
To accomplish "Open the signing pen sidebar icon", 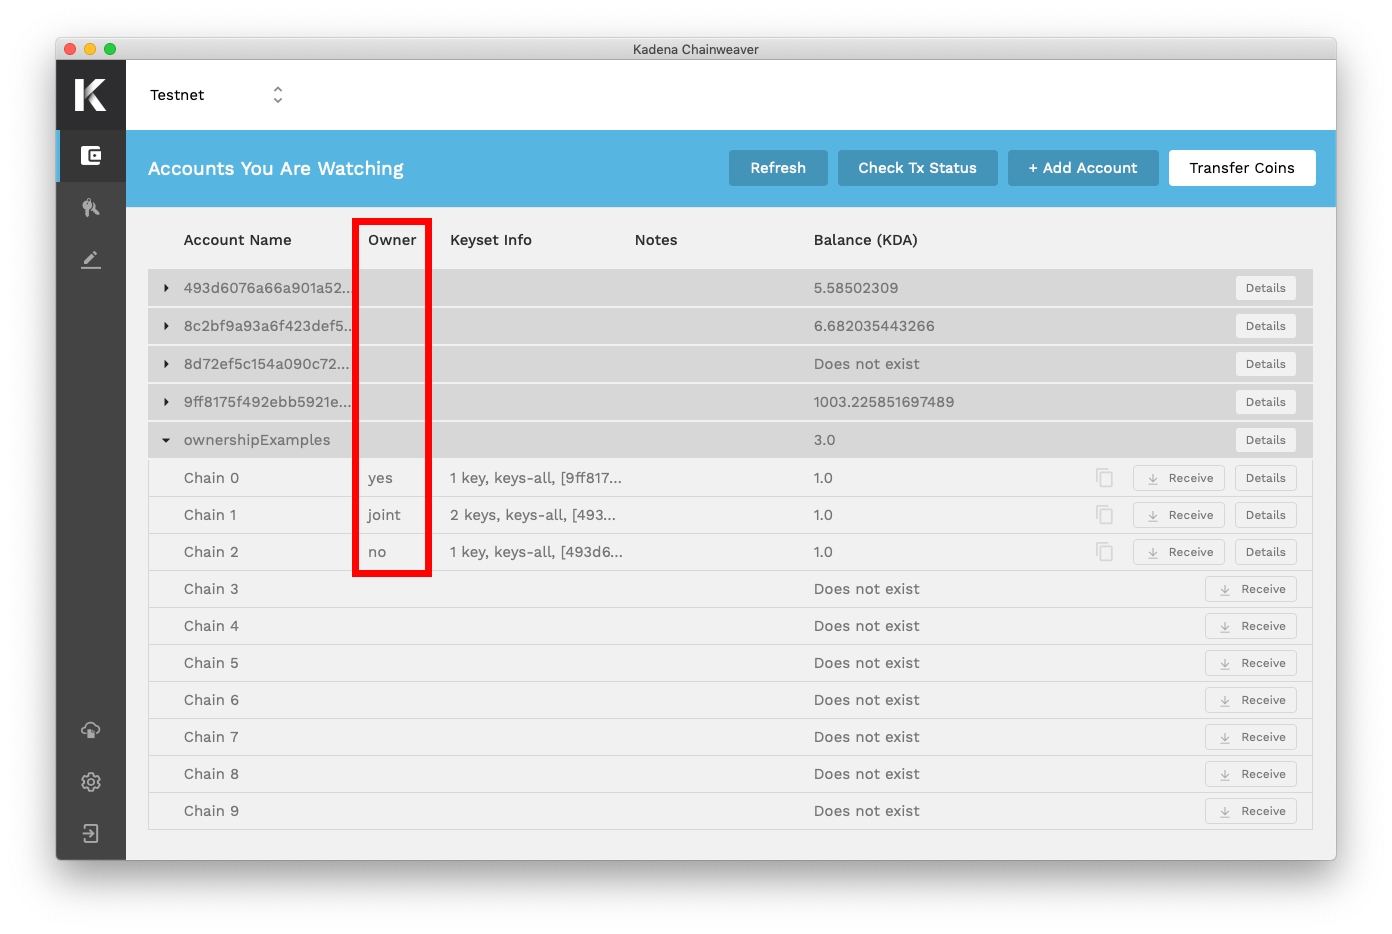I will point(91,260).
